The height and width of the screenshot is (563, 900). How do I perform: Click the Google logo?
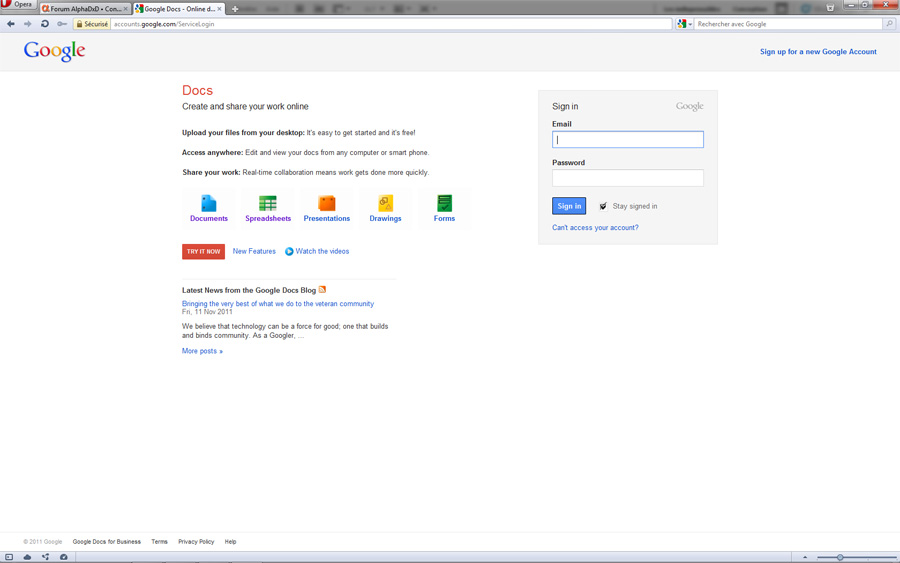[x=55, y=51]
